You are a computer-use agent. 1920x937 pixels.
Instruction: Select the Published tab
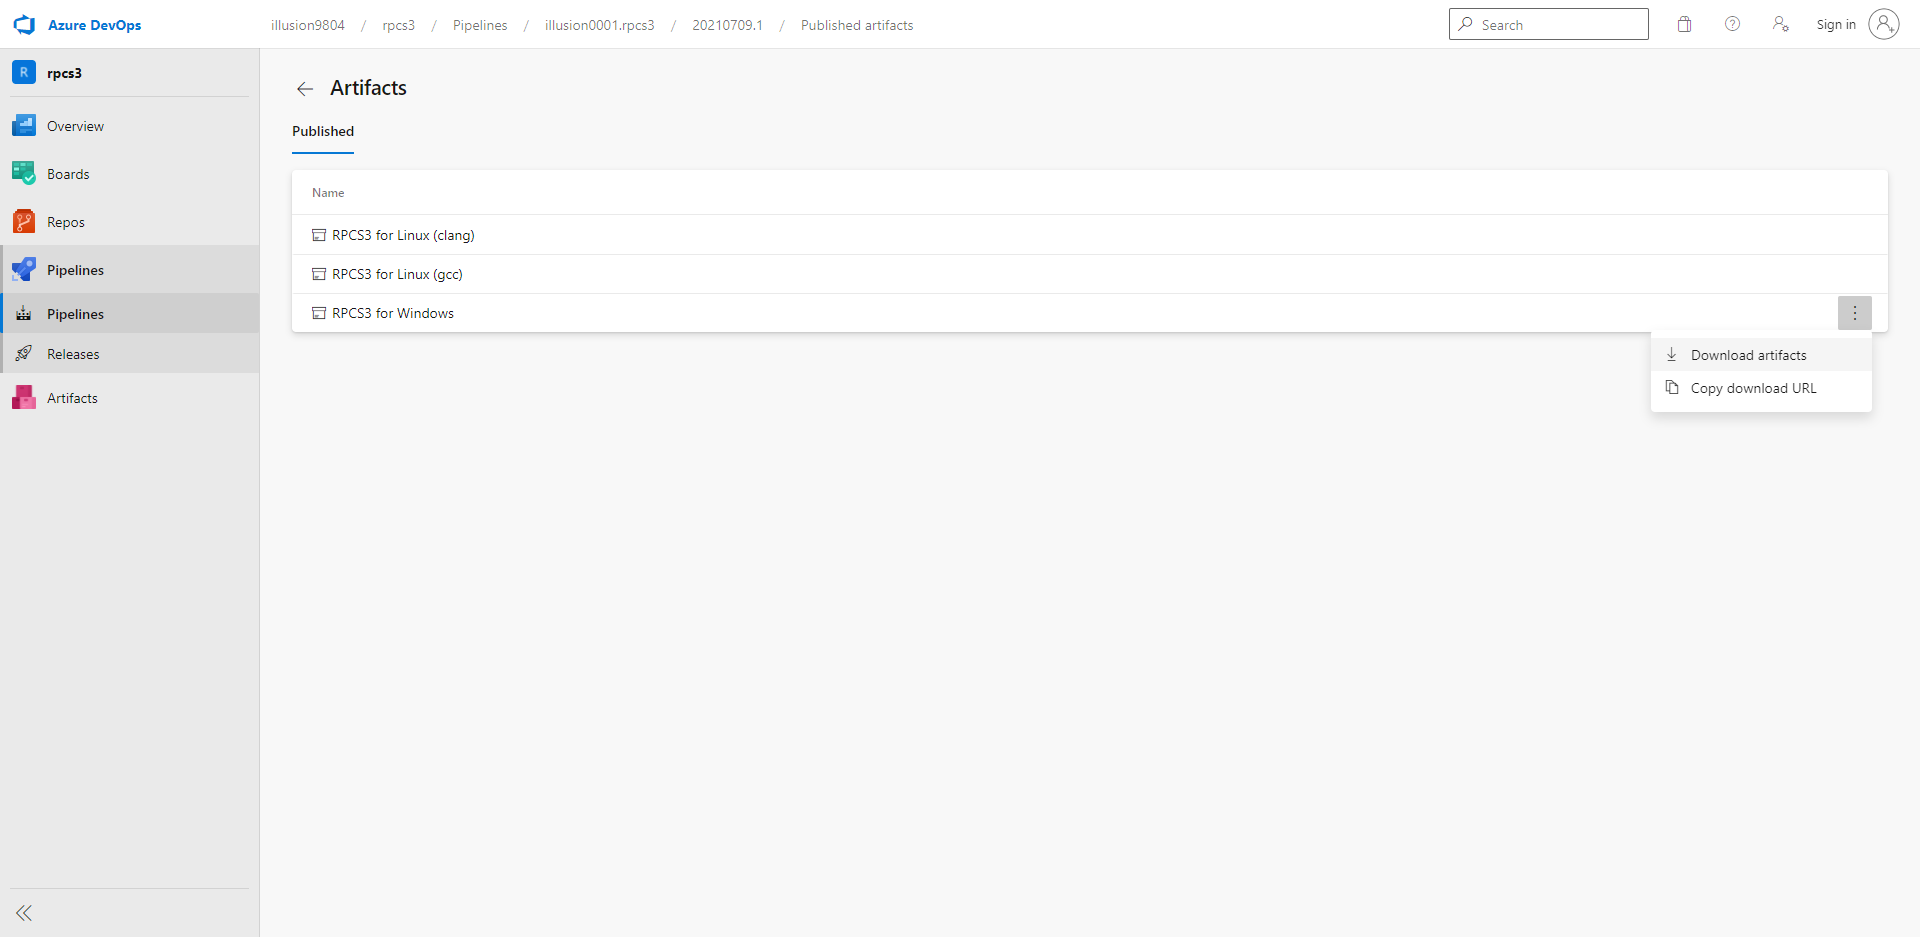point(323,131)
